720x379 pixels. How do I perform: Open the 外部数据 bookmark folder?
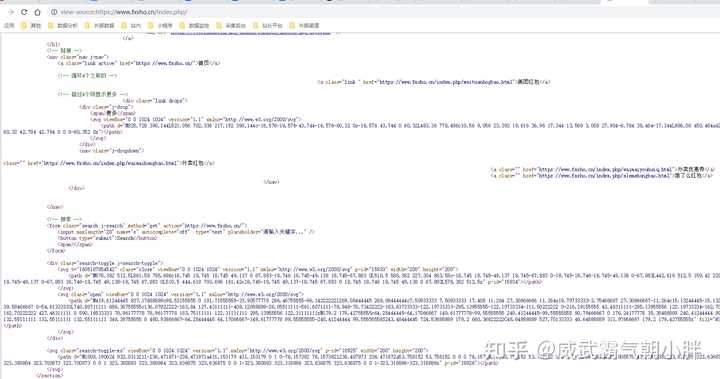[99, 26]
